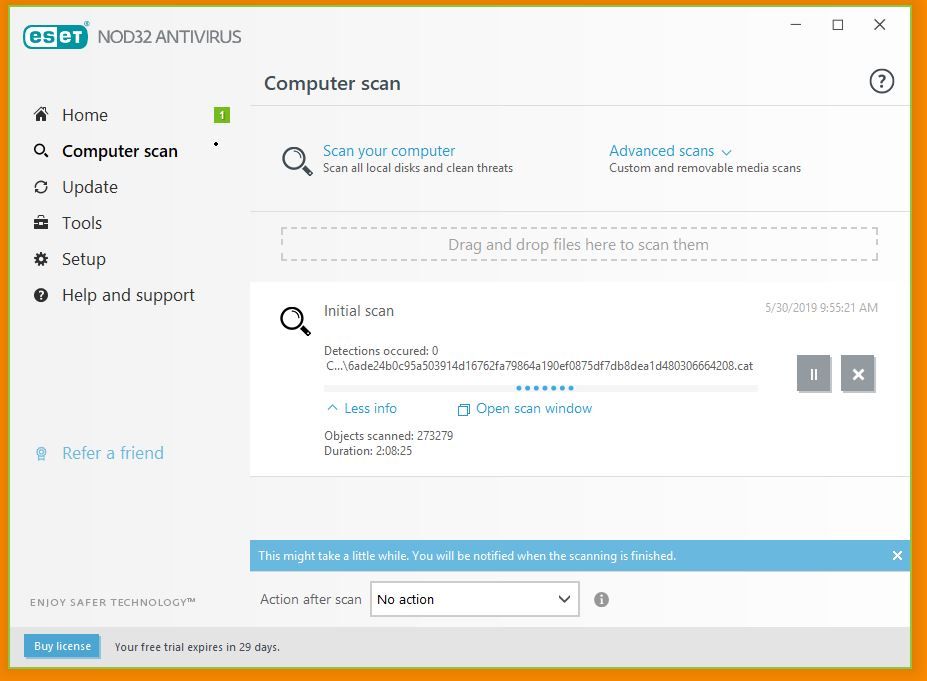Maximize the ESET window
The width and height of the screenshot is (927, 681).
click(838, 25)
